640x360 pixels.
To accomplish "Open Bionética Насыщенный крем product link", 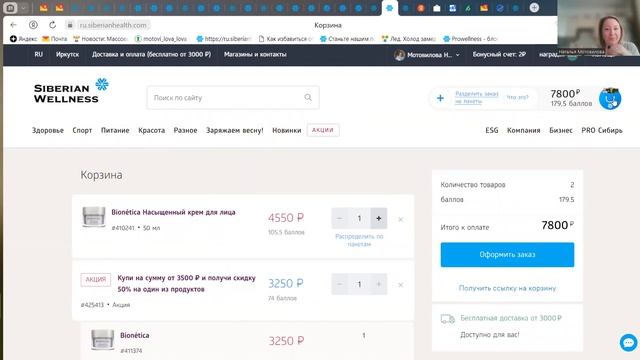I will 173,212.
